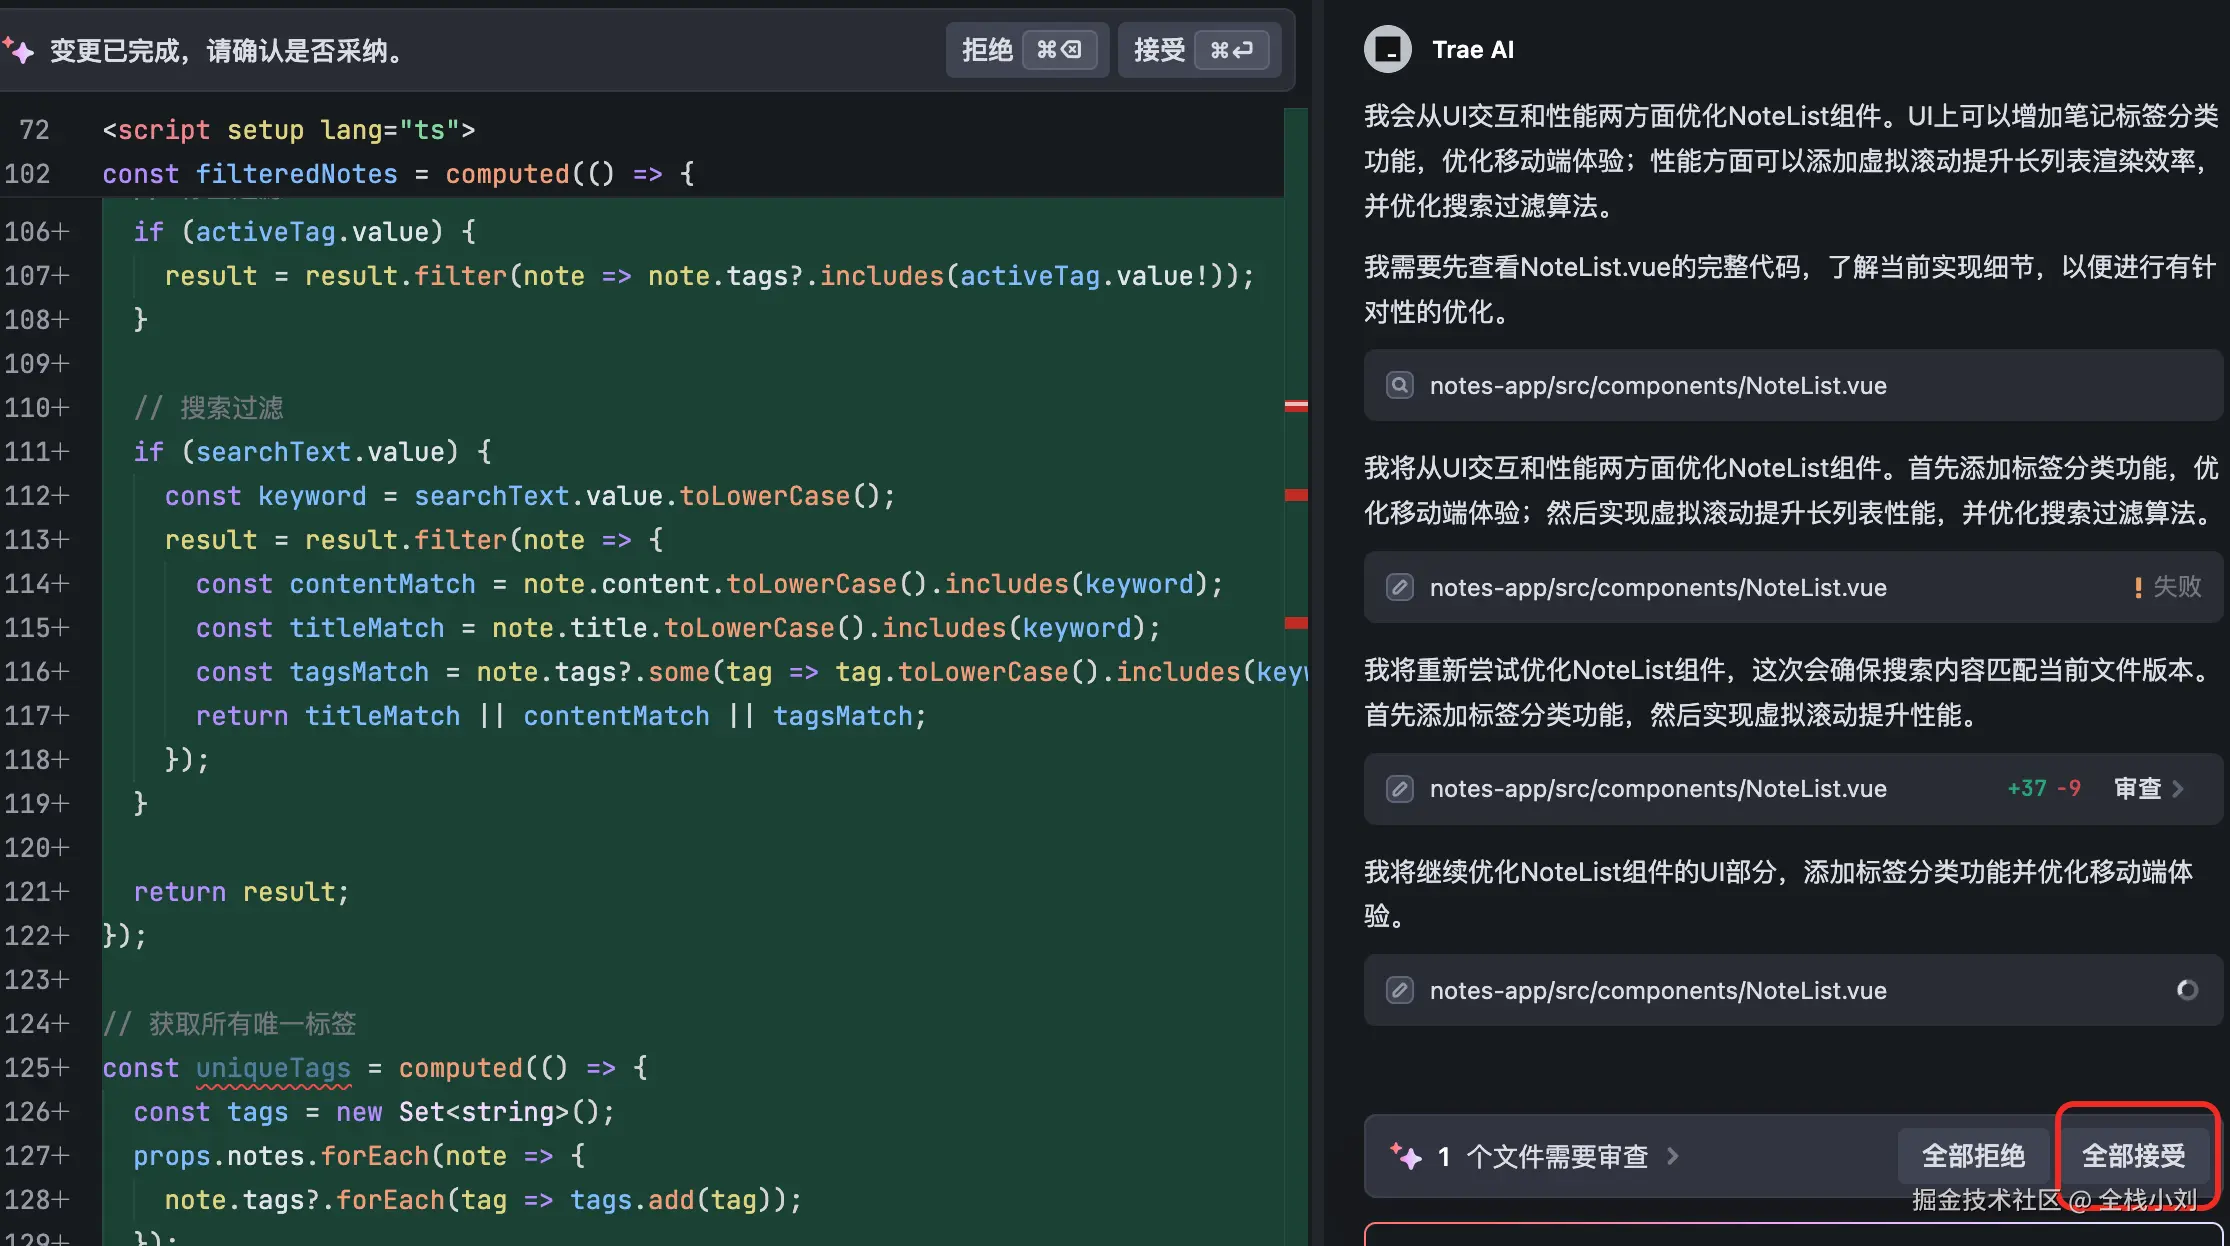2230x1246 pixels.
Task: Click the 全部接受 button
Action: pos(2132,1156)
